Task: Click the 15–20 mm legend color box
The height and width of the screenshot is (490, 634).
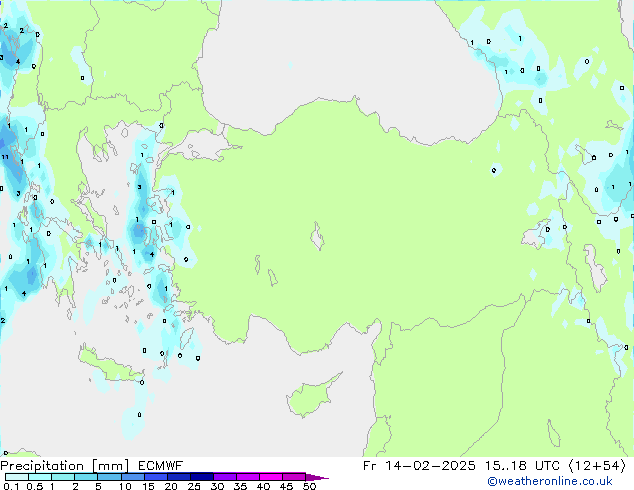Action: 155,477
